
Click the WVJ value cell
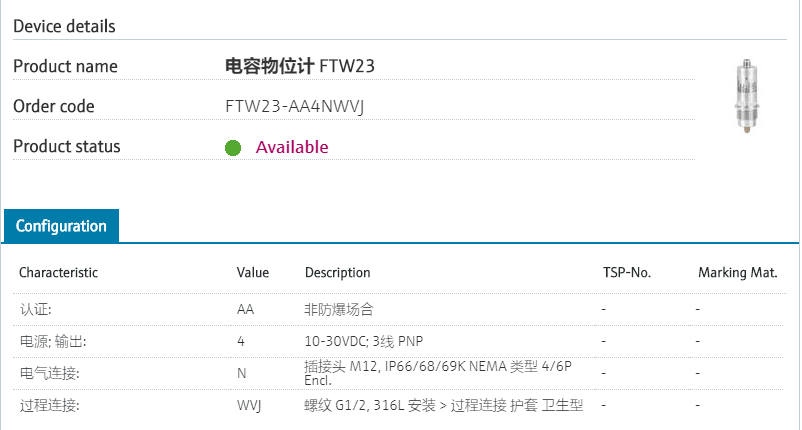coord(249,405)
